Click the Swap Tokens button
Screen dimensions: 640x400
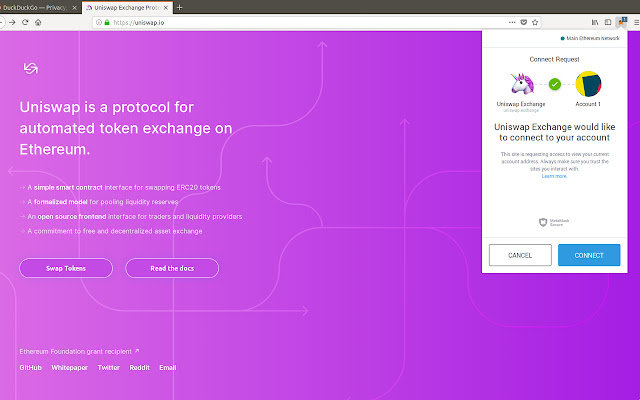click(66, 268)
